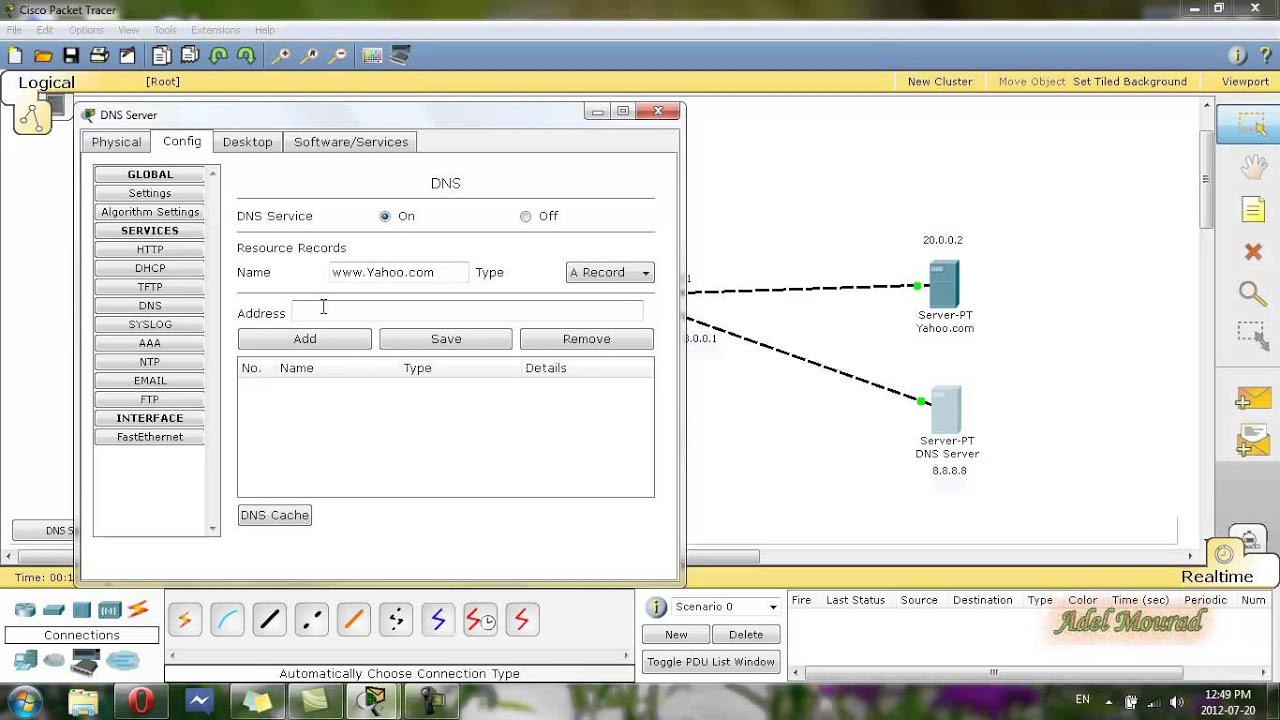
Task: Activate the Delete red X tool
Action: (1253, 252)
